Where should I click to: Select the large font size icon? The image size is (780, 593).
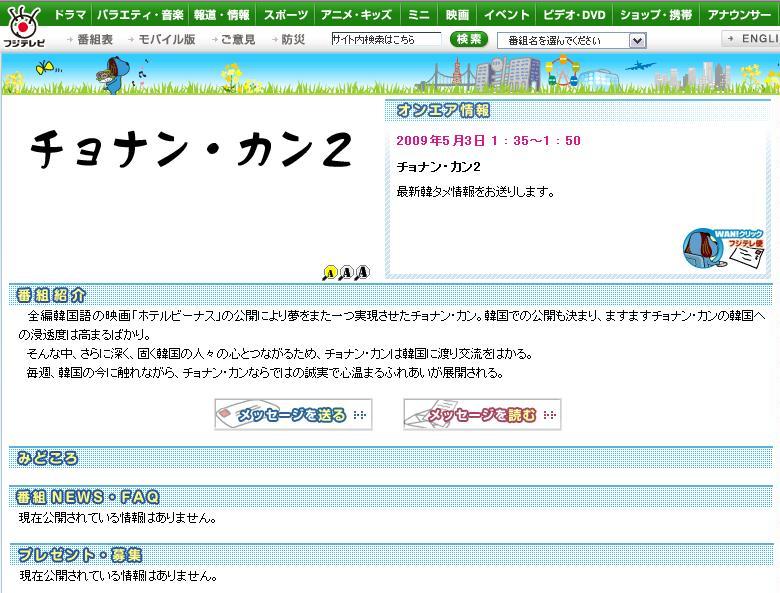pyautogui.click(x=363, y=272)
